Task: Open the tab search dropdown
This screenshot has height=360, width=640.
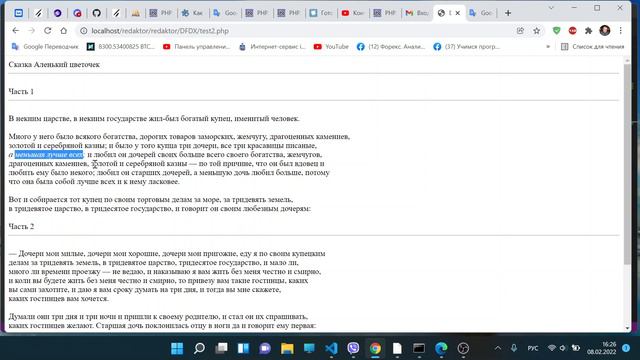Action: pos(551,8)
